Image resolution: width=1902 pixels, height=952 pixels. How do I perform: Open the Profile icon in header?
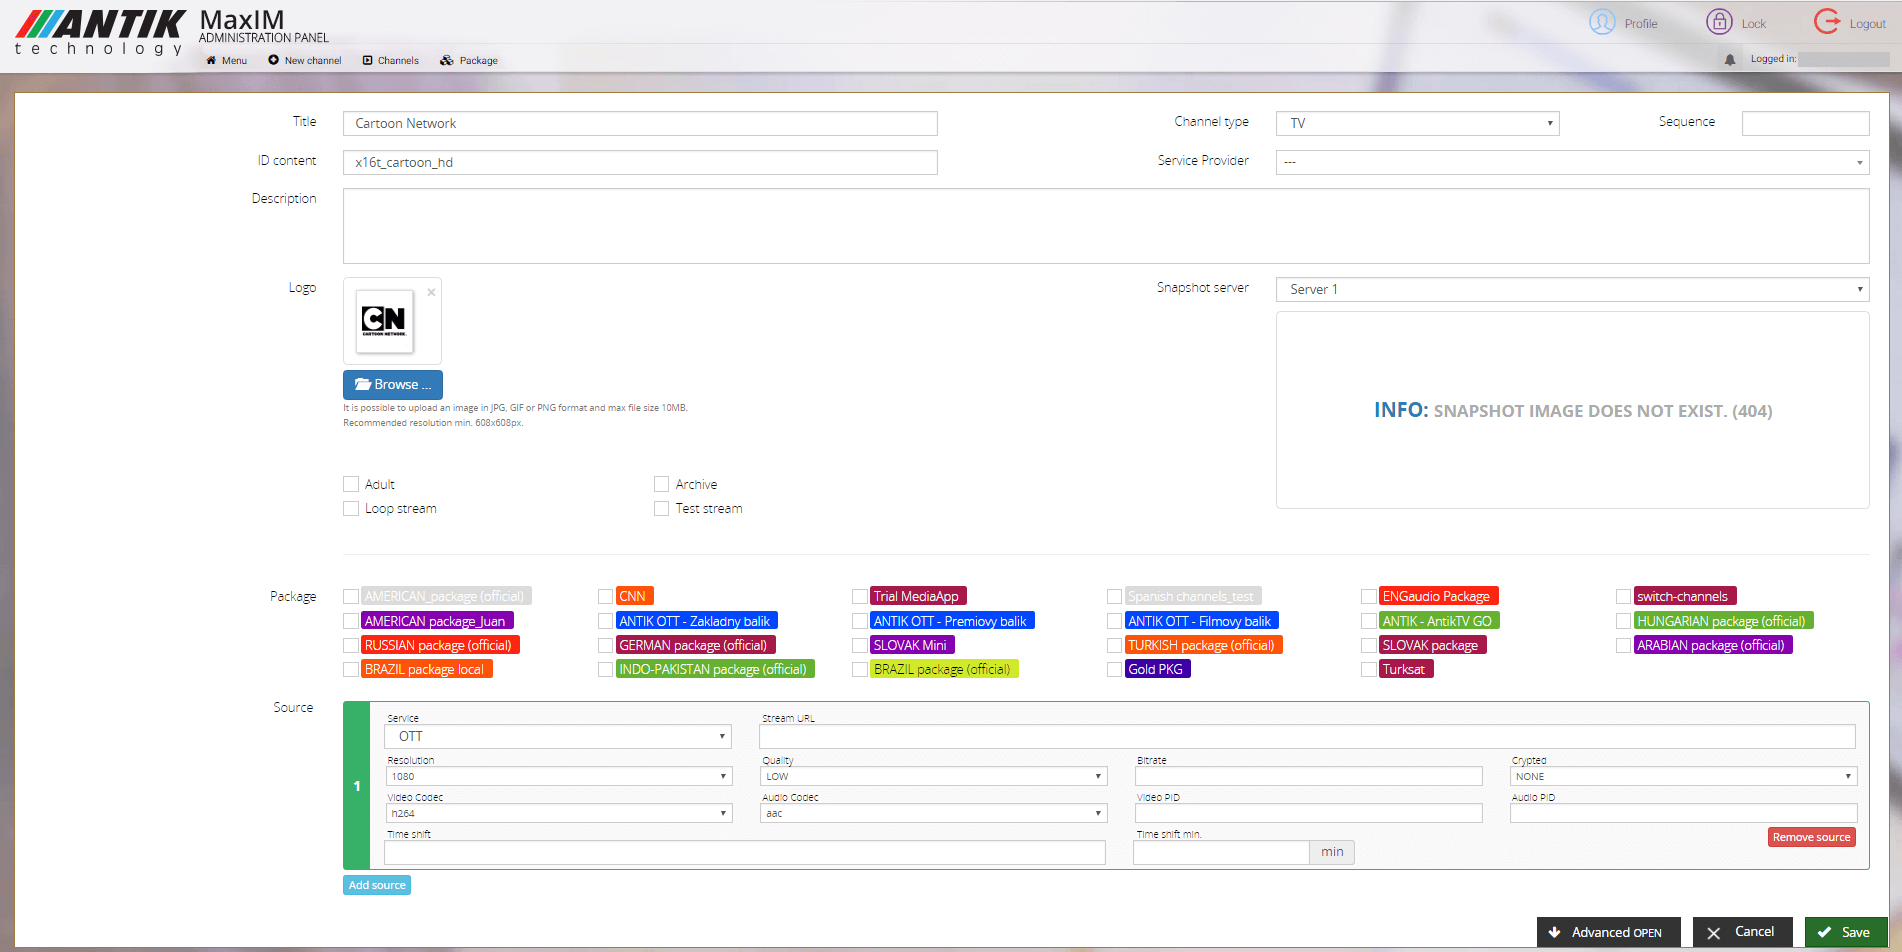[x=1602, y=22]
